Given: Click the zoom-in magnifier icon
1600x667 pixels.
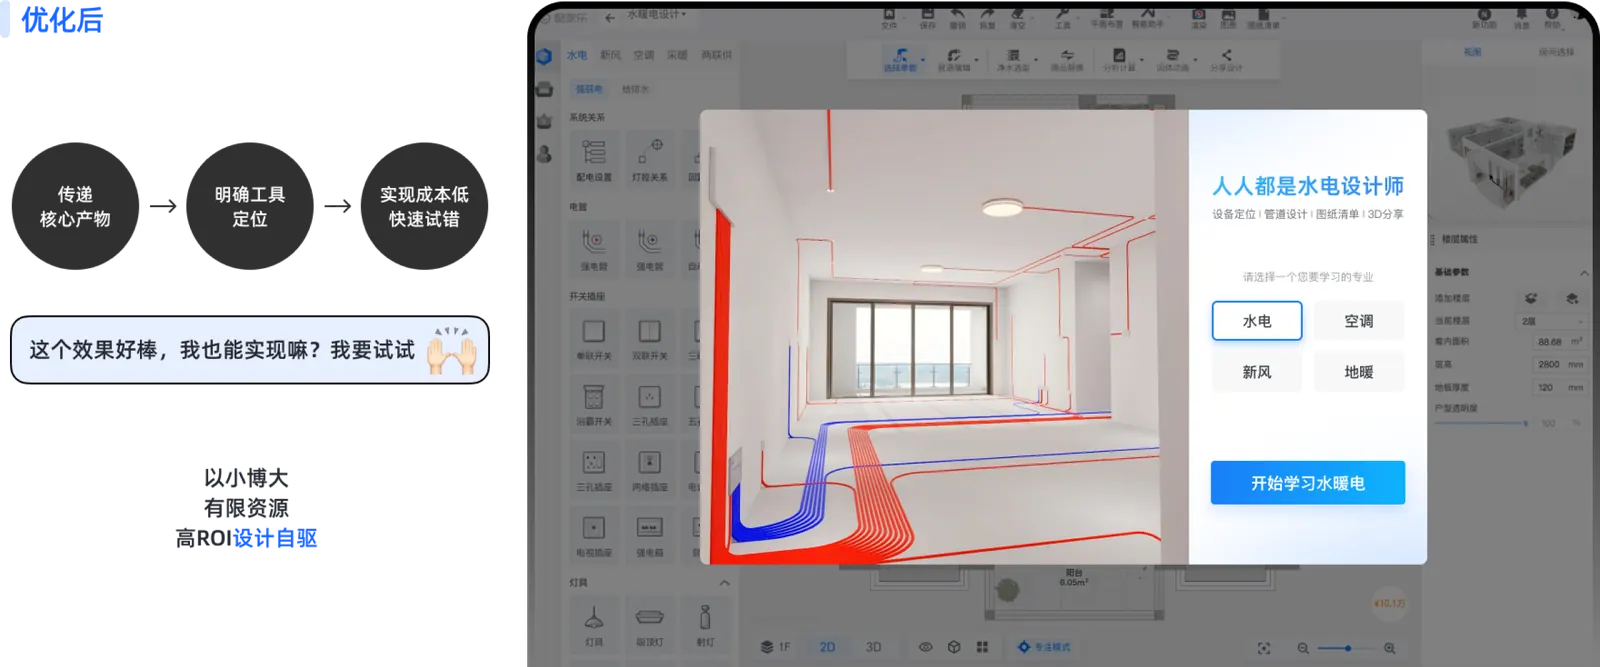Looking at the screenshot, I should (1389, 648).
